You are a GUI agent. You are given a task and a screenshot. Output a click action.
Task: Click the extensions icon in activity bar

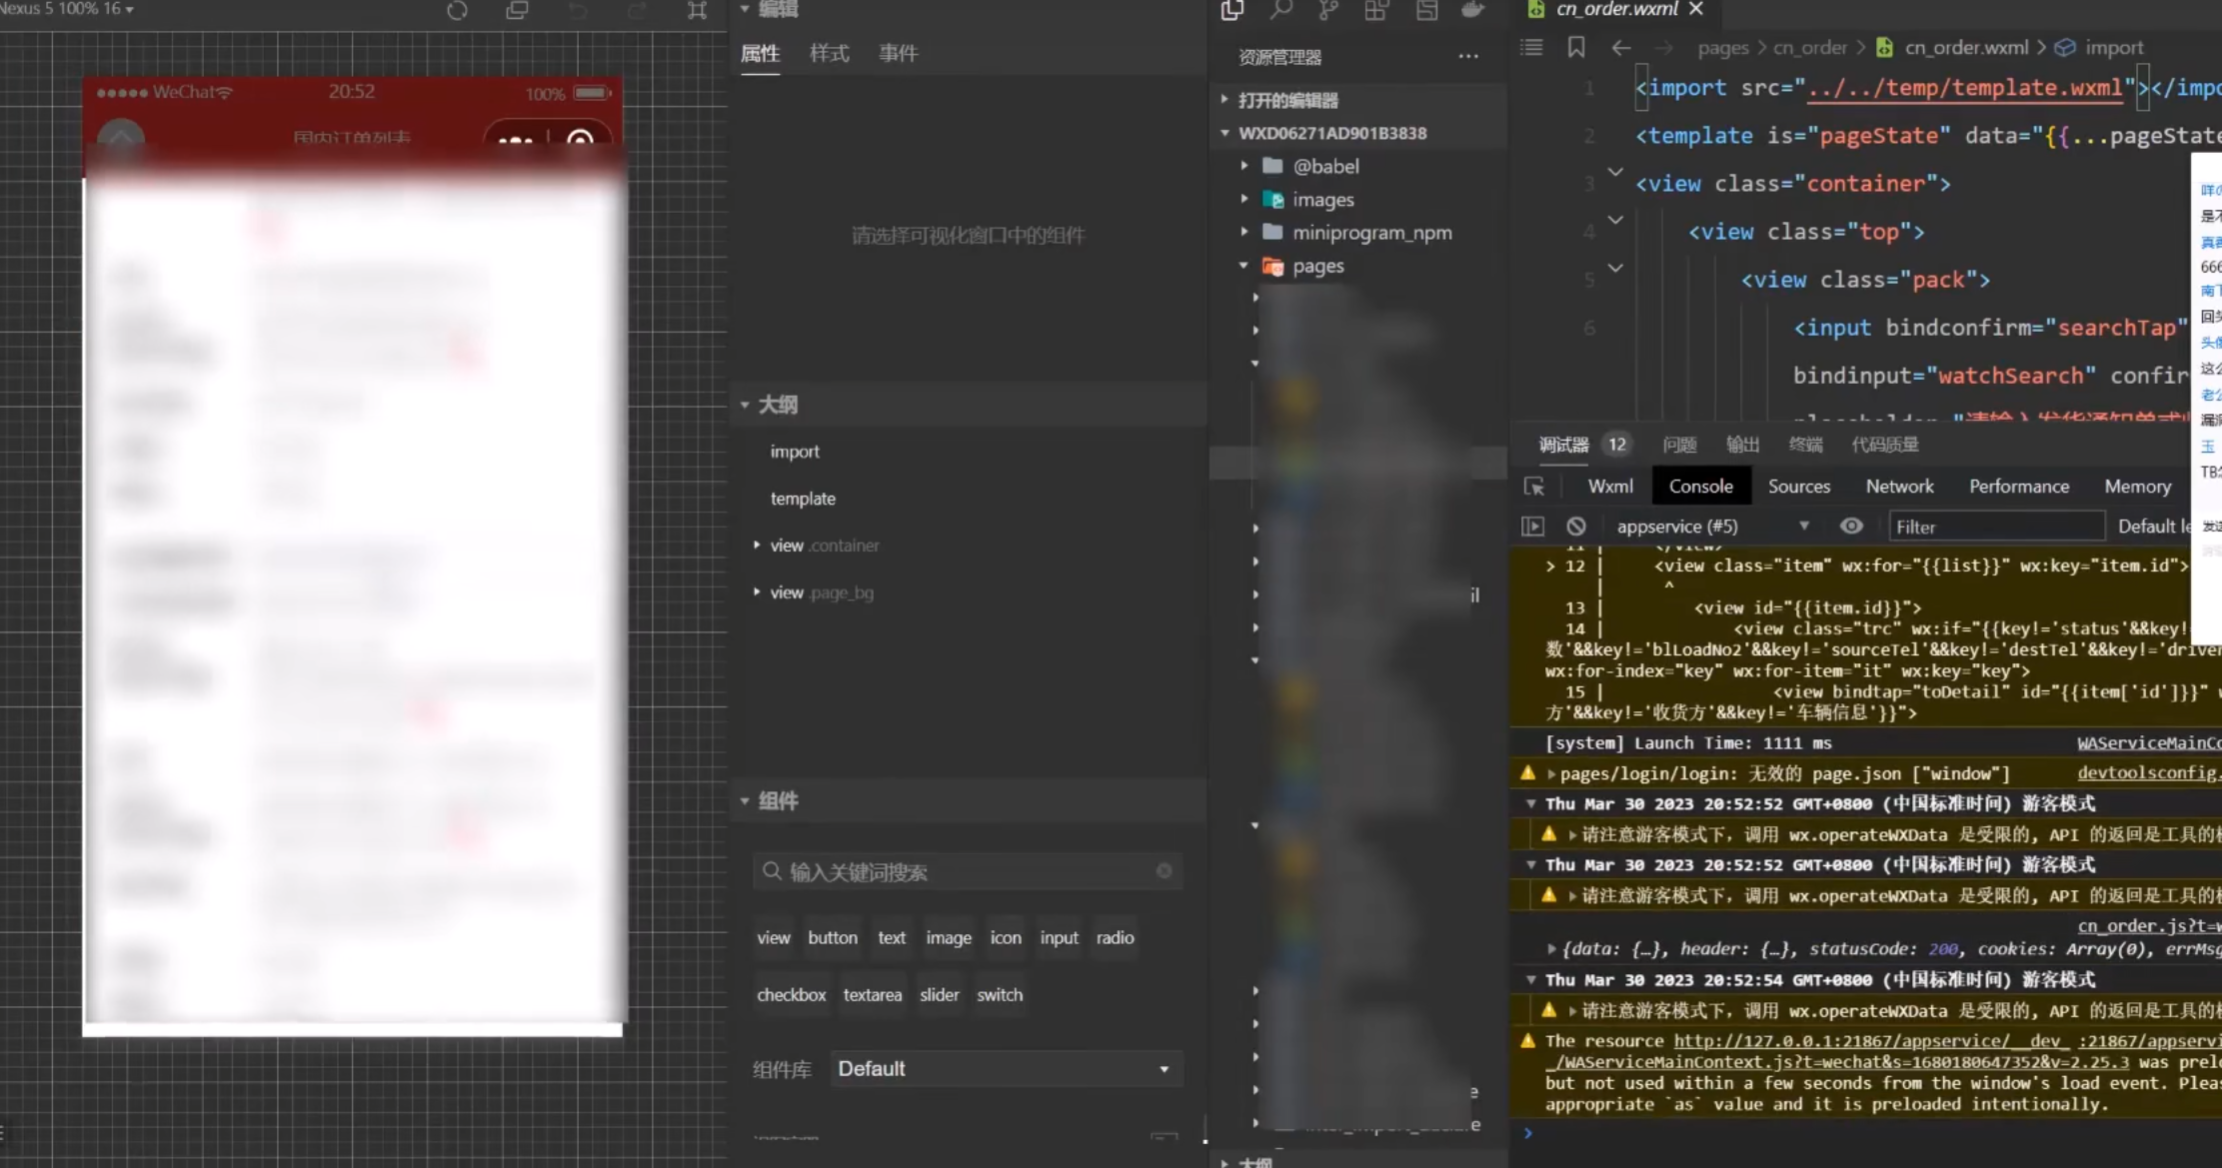pos(1376,10)
